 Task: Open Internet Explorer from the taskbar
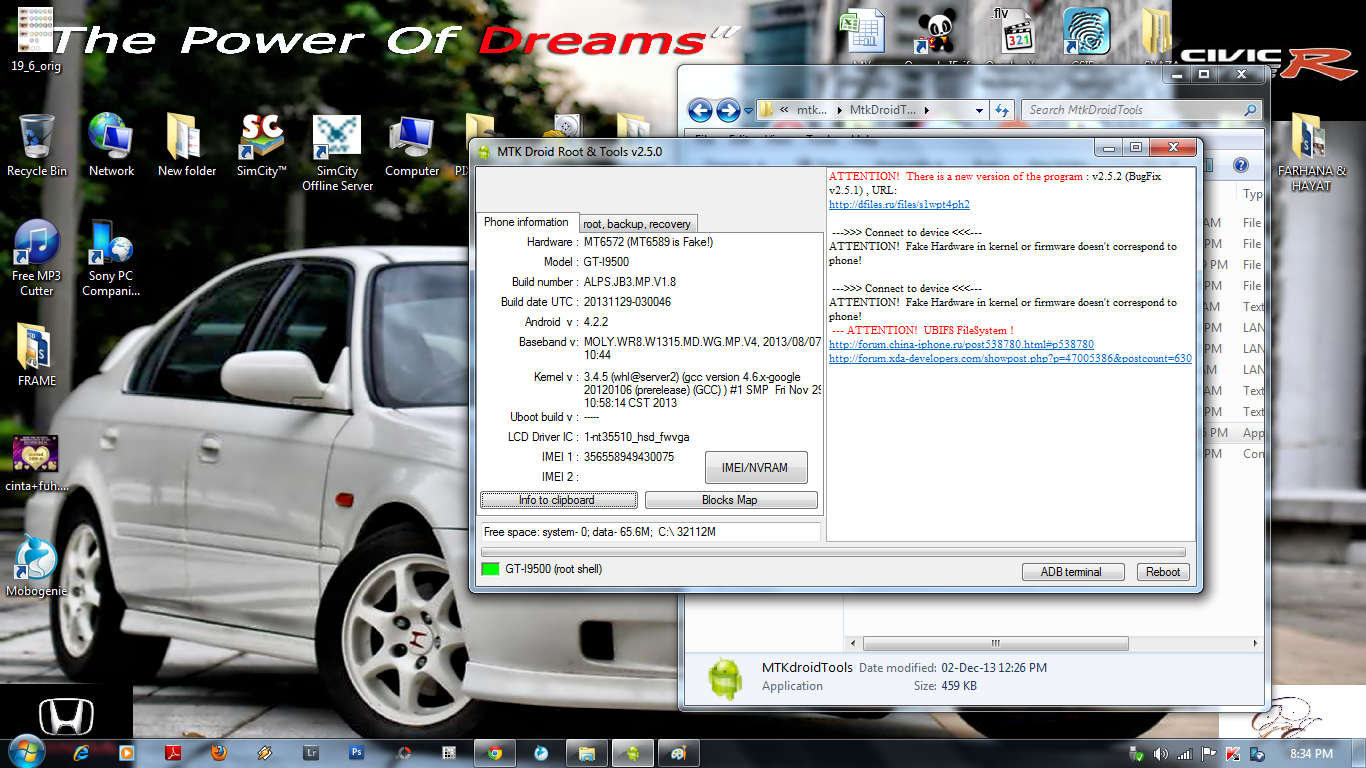81,752
